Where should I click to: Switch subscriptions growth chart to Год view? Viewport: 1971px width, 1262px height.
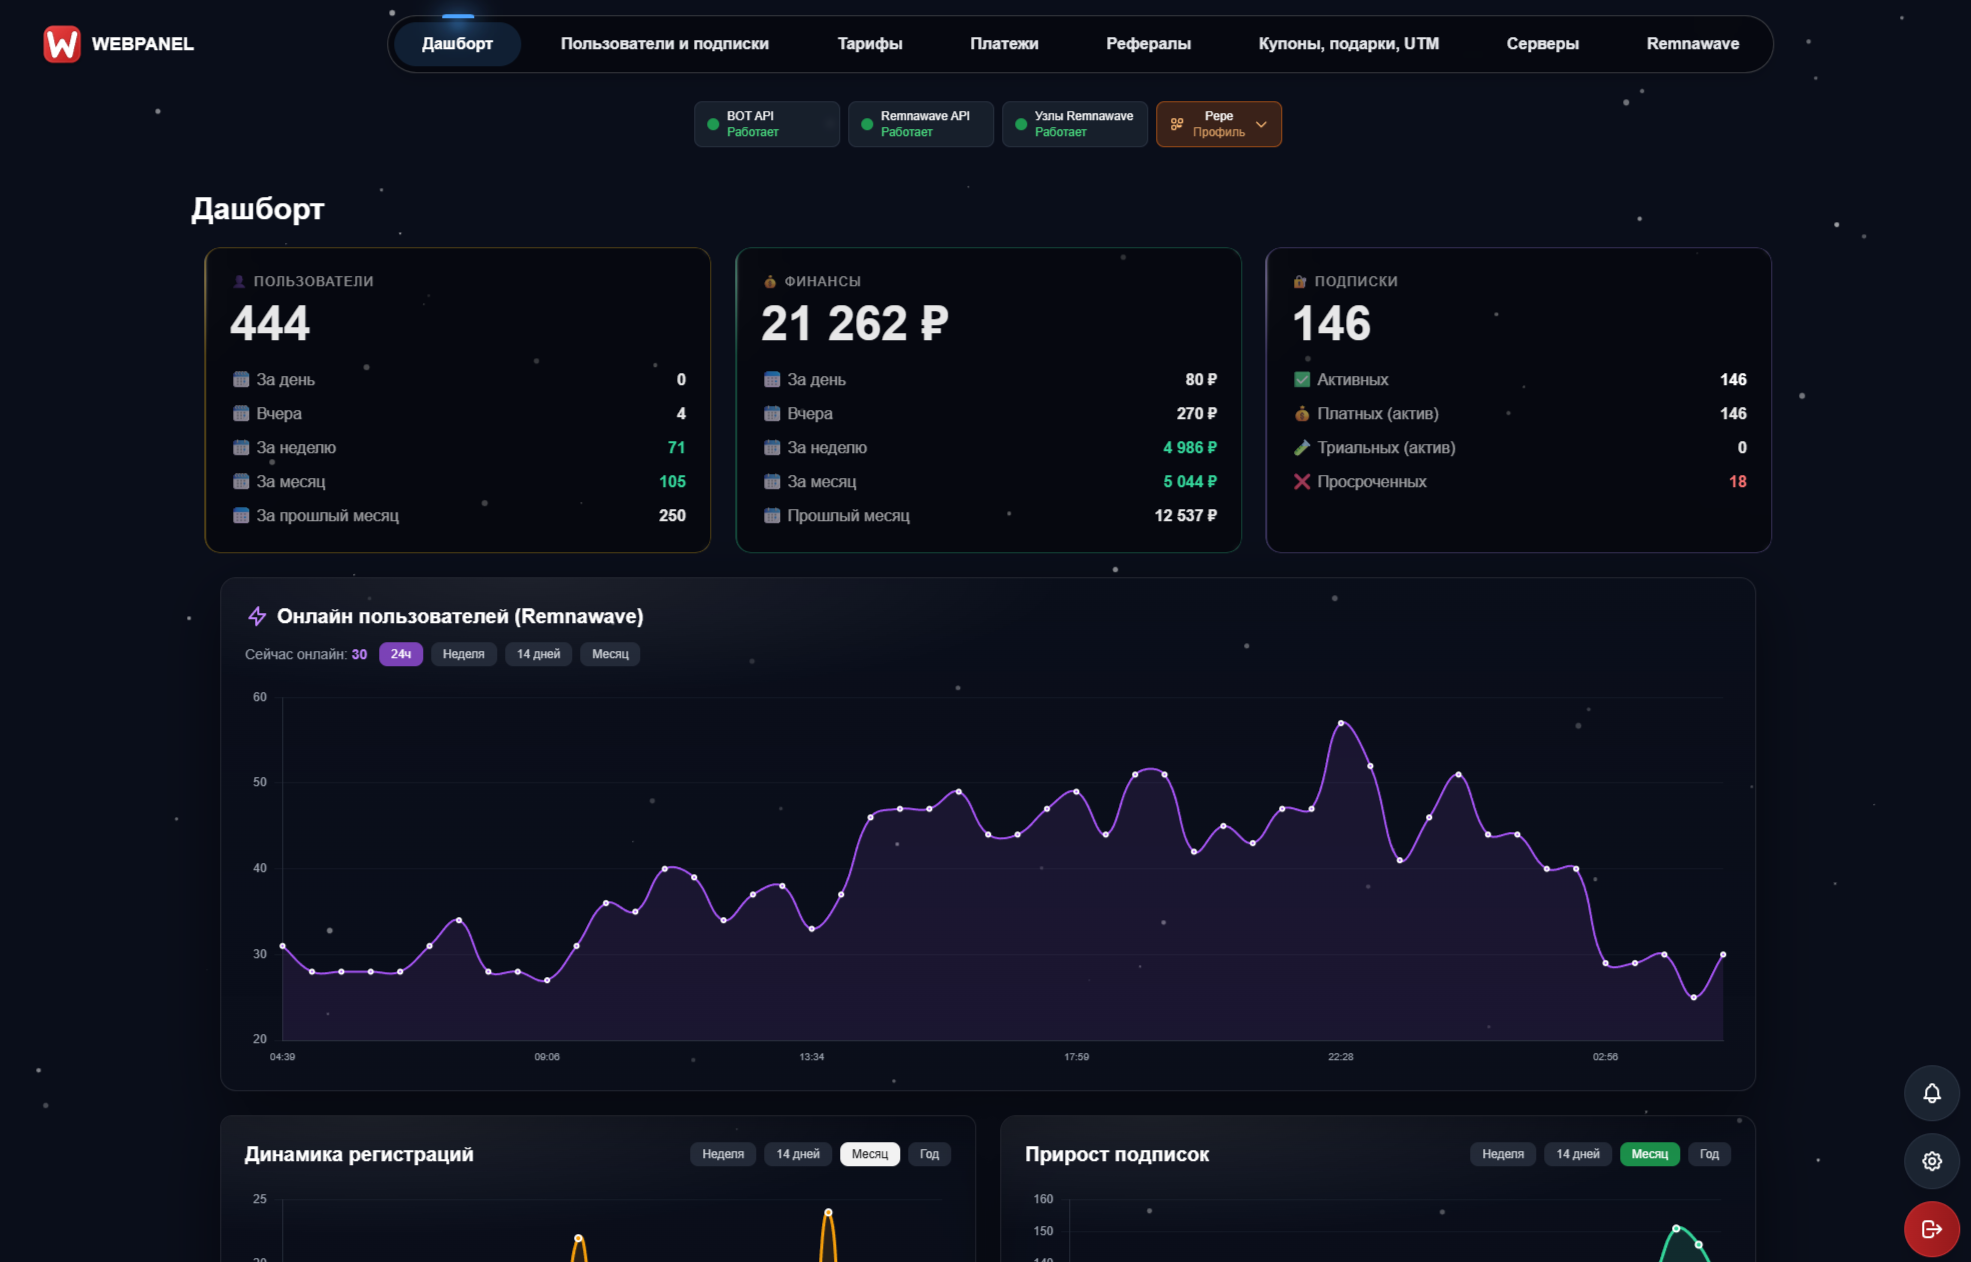[1710, 1153]
